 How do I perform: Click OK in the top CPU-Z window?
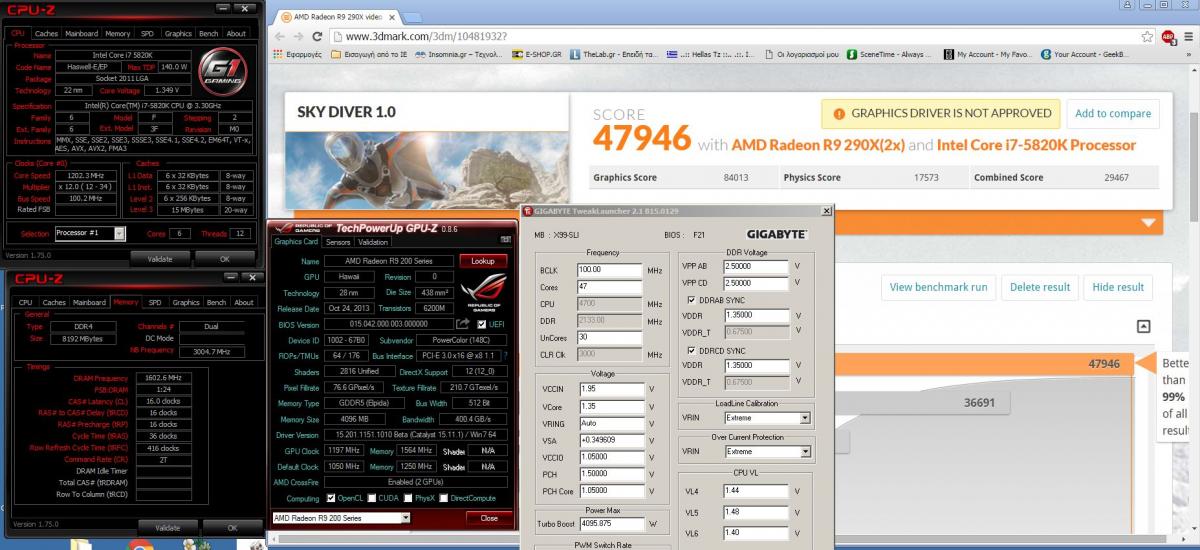224,258
